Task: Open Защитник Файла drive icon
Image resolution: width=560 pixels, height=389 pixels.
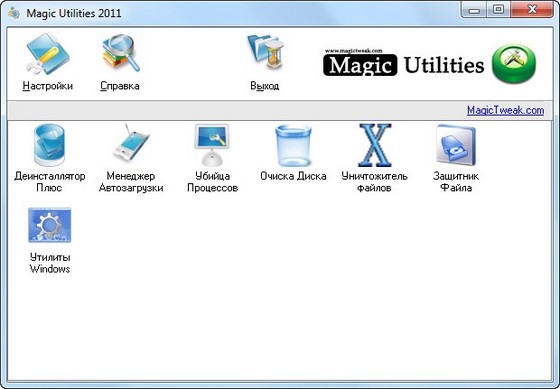Action: point(456,145)
